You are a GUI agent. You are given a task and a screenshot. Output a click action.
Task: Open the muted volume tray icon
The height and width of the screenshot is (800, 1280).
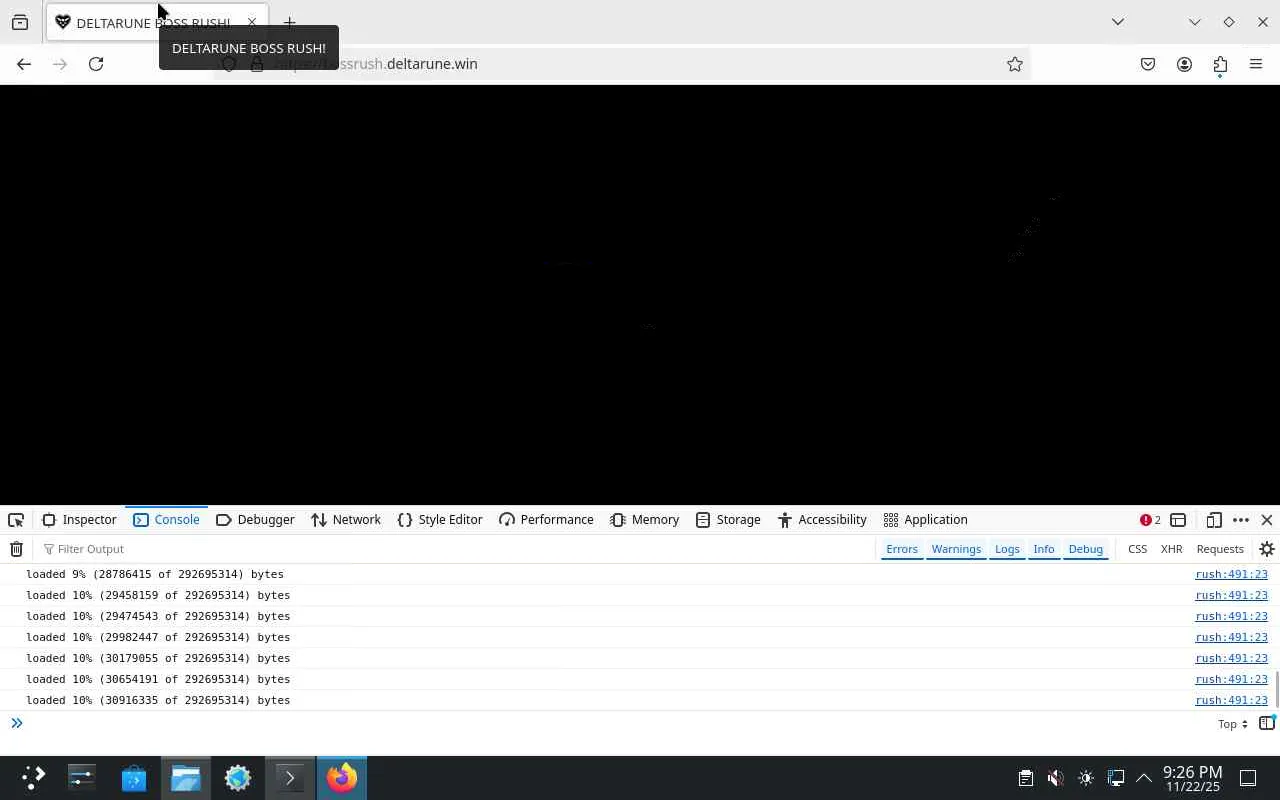(x=1055, y=778)
